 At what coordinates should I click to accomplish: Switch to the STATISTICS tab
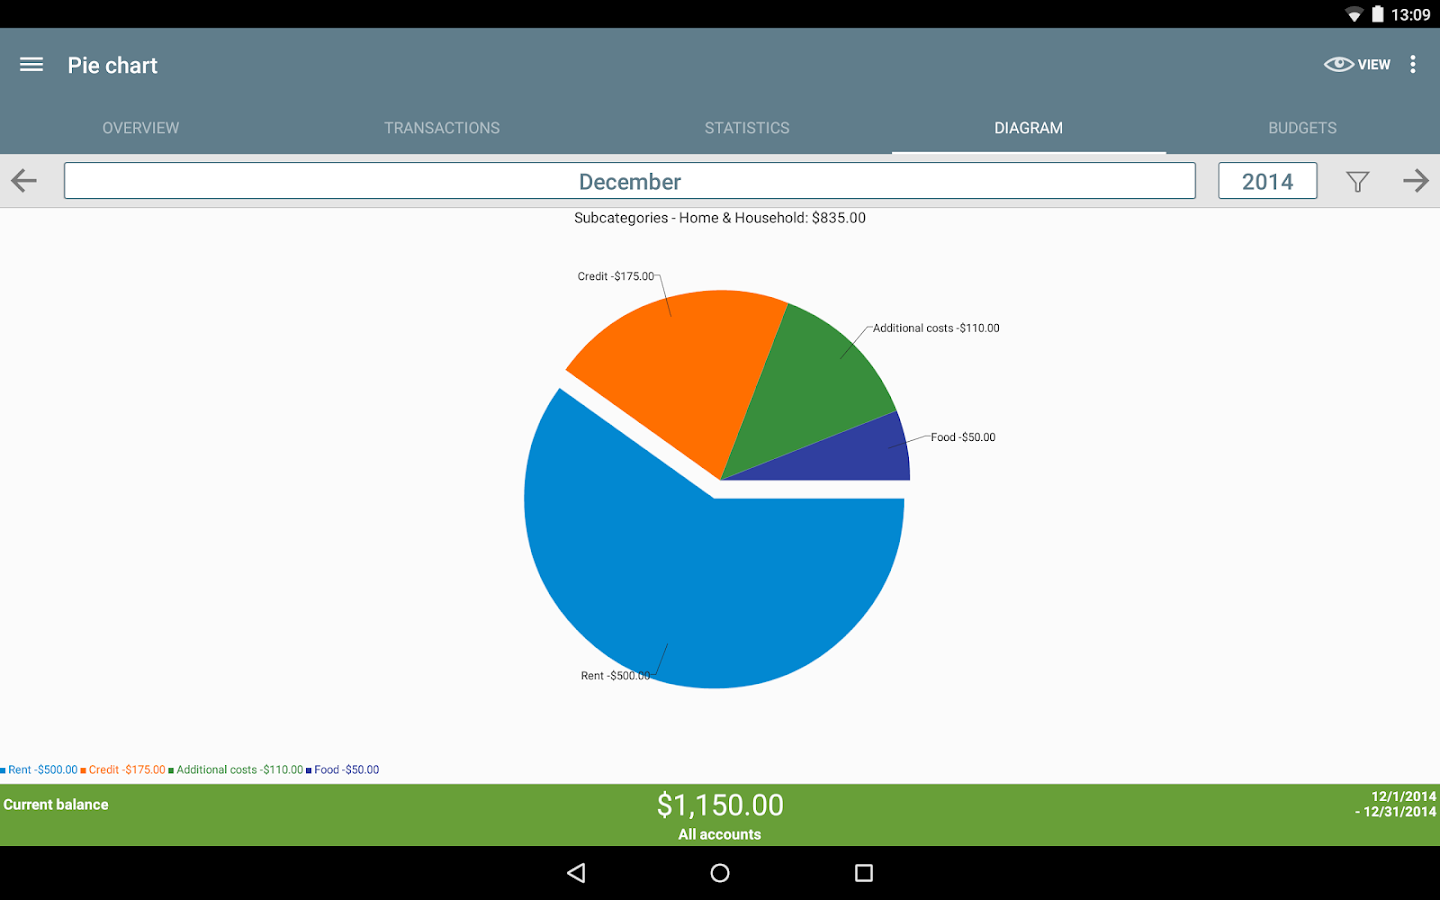point(747,128)
